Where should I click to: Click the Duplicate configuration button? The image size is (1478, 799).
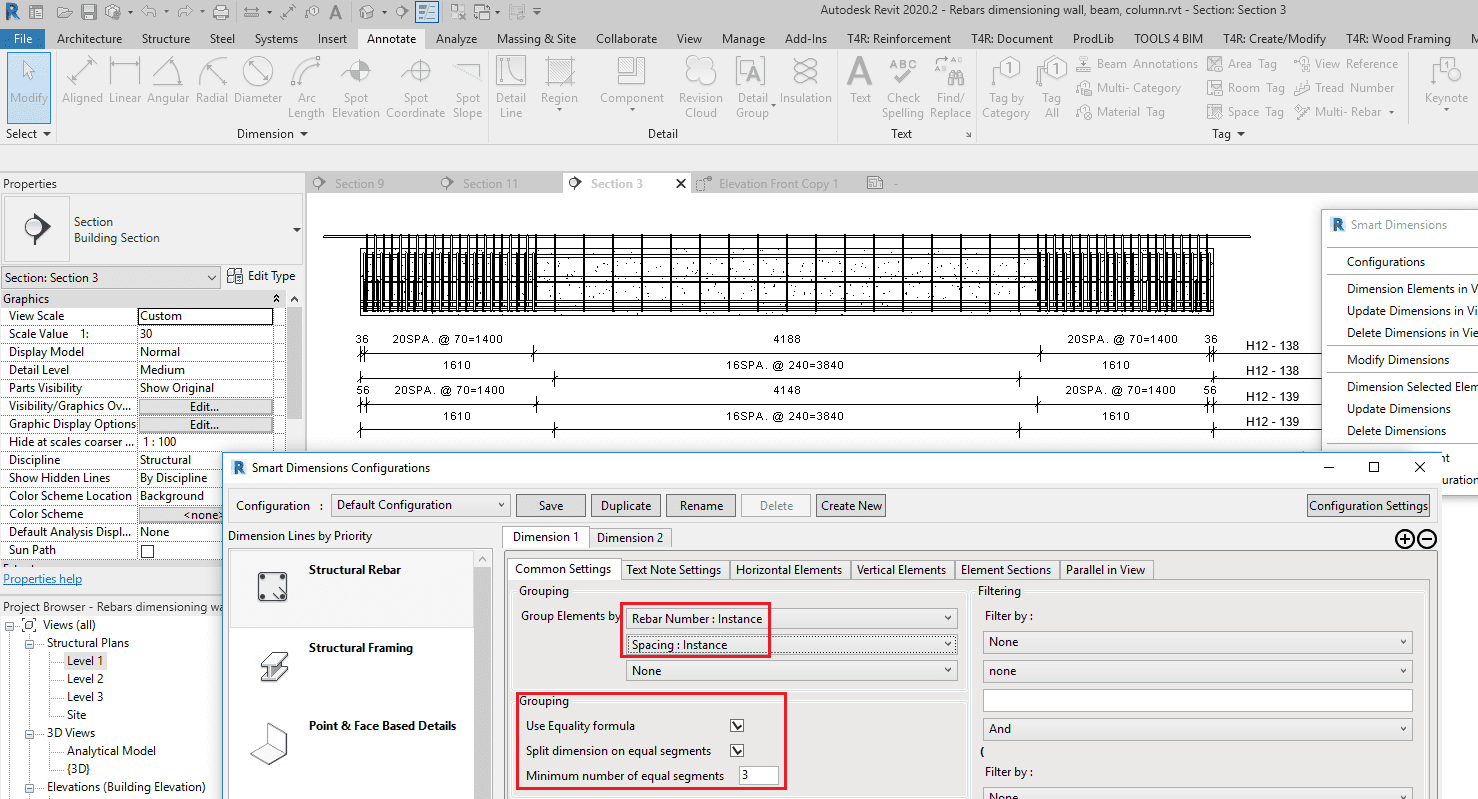click(626, 506)
